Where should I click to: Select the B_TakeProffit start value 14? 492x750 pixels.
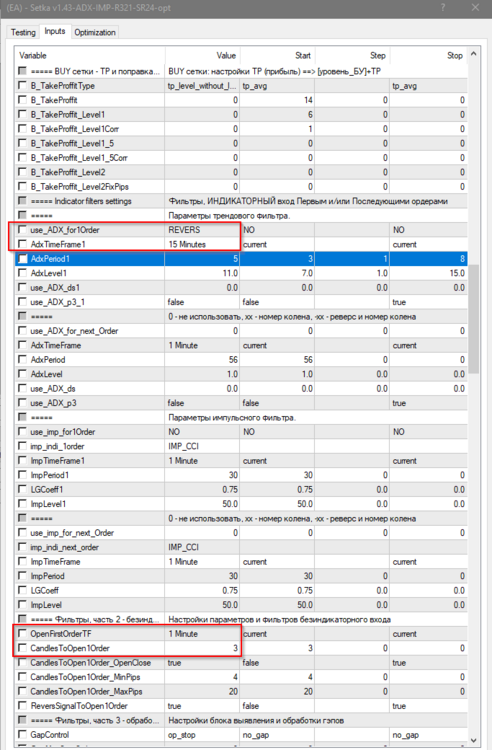pyautogui.click(x=277, y=100)
